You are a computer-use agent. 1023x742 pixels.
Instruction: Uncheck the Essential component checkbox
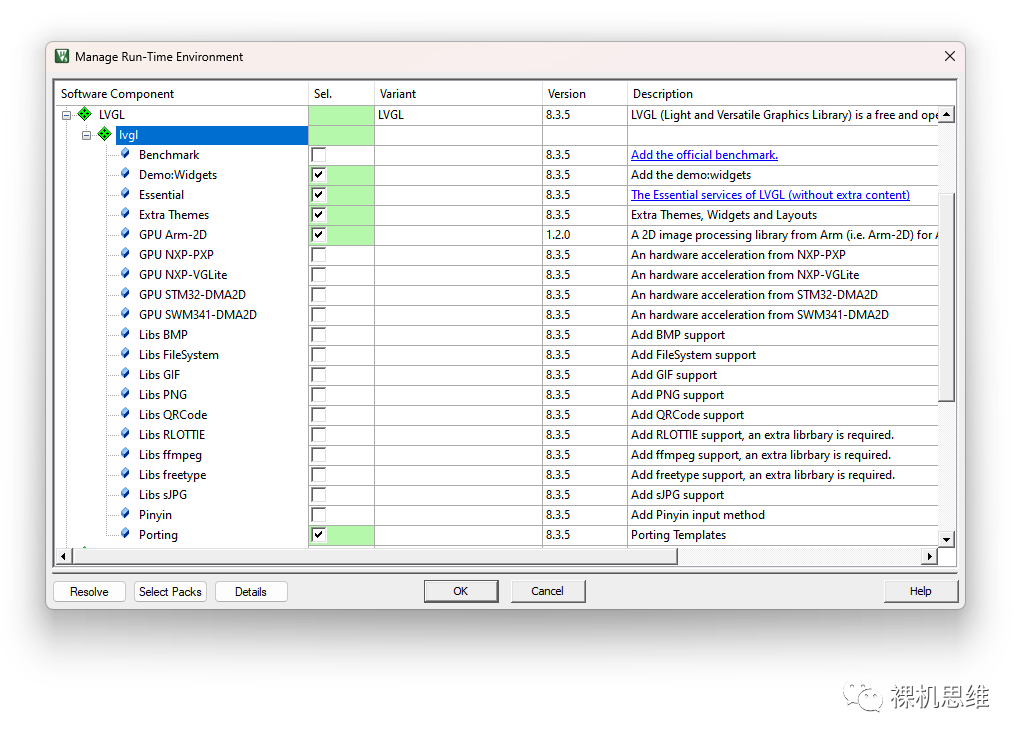coord(318,194)
